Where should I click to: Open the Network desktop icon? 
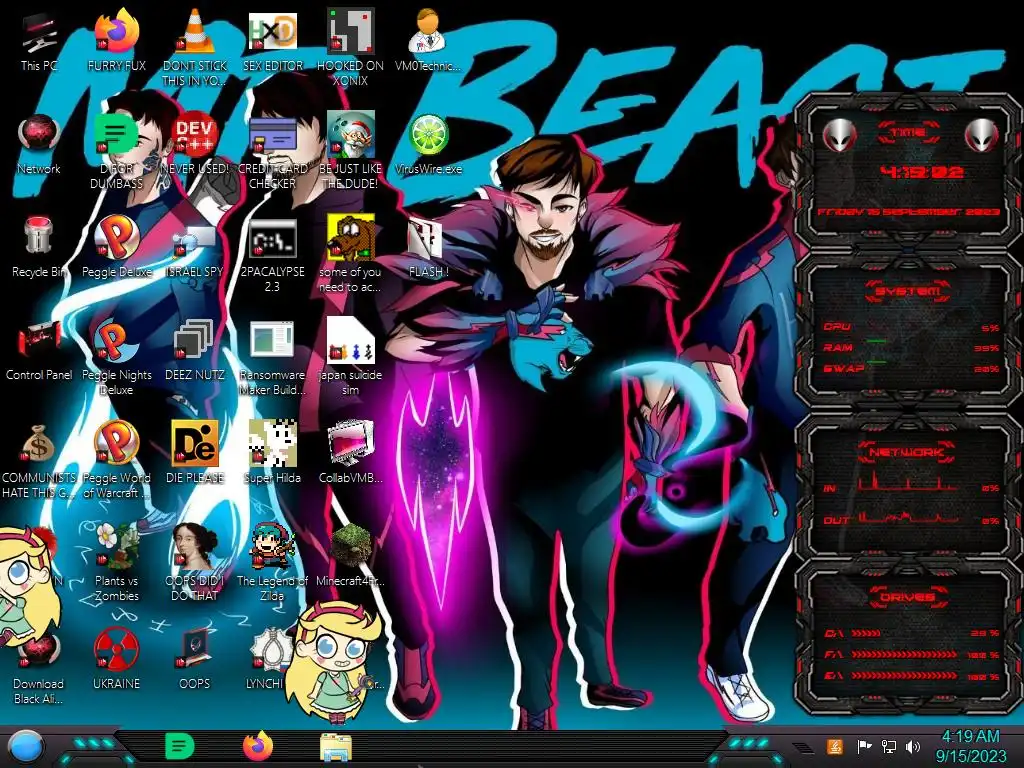(x=39, y=135)
